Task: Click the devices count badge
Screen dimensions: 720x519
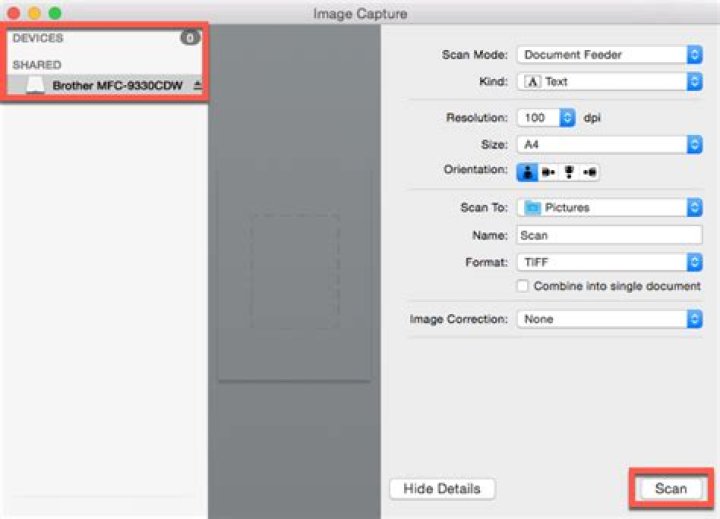Action: coord(190,38)
